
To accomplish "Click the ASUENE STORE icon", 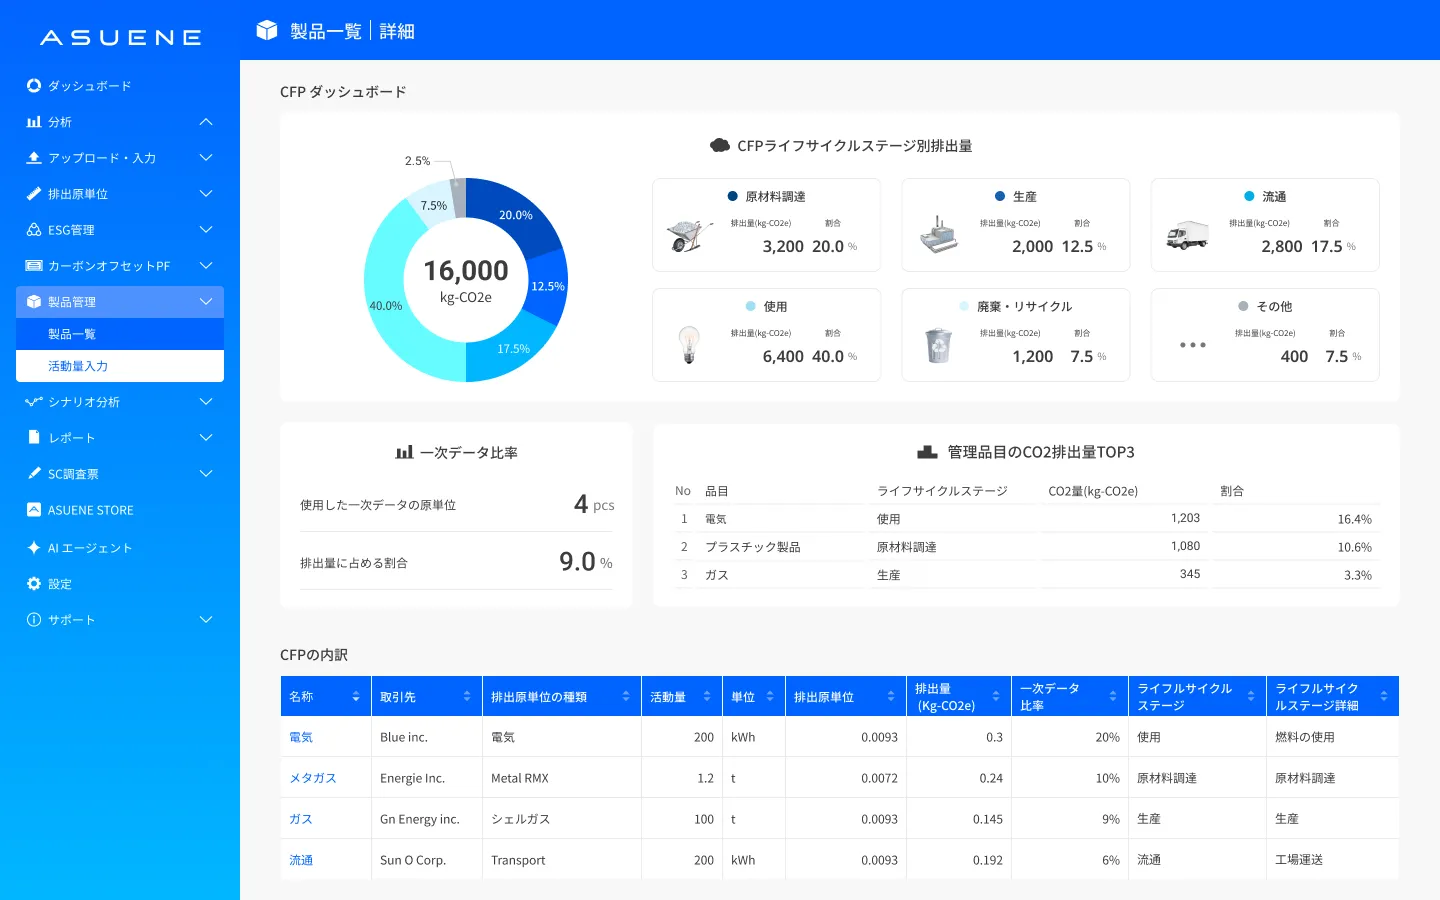I will pos(34,510).
